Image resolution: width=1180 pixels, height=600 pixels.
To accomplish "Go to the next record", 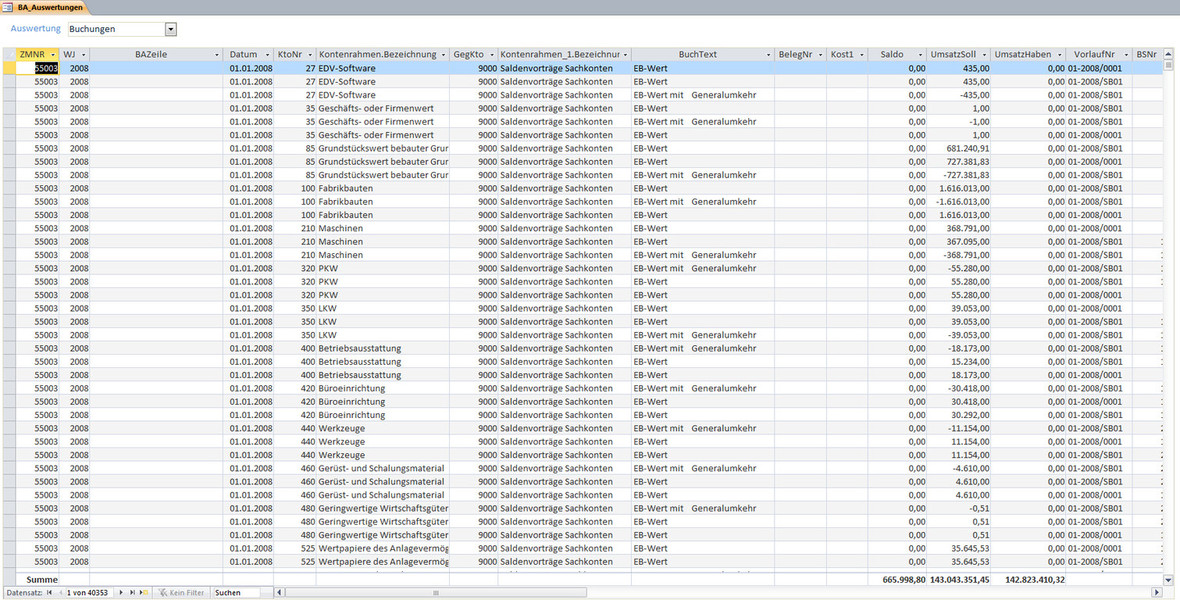I will pyautogui.click(x=120, y=593).
